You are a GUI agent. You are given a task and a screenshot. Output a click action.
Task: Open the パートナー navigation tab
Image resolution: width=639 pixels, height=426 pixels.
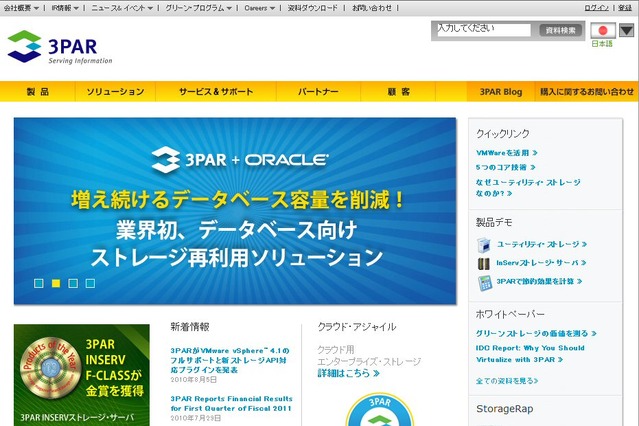(318, 92)
